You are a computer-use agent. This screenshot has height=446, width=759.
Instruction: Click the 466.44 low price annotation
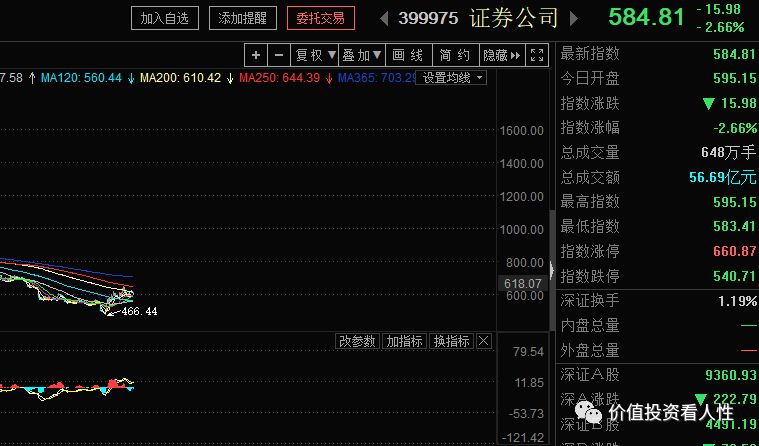[x=139, y=311]
